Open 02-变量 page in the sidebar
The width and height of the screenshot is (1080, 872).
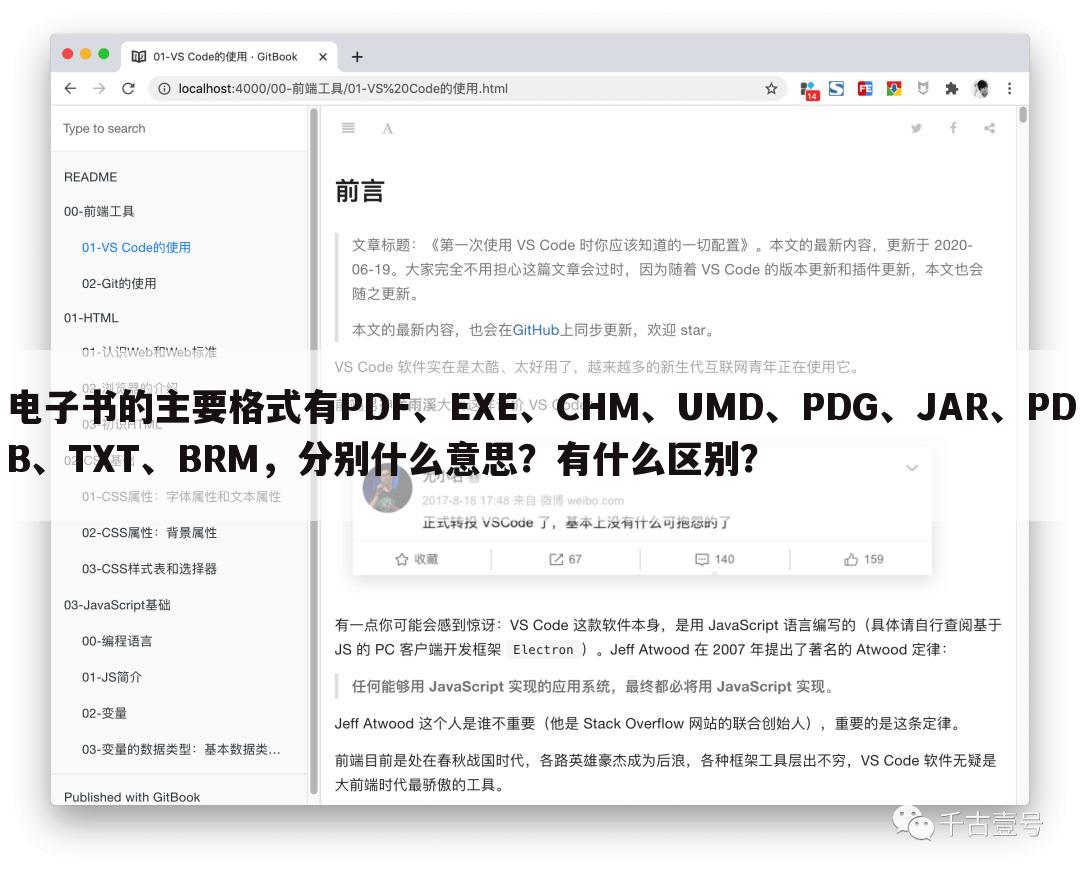(x=104, y=713)
